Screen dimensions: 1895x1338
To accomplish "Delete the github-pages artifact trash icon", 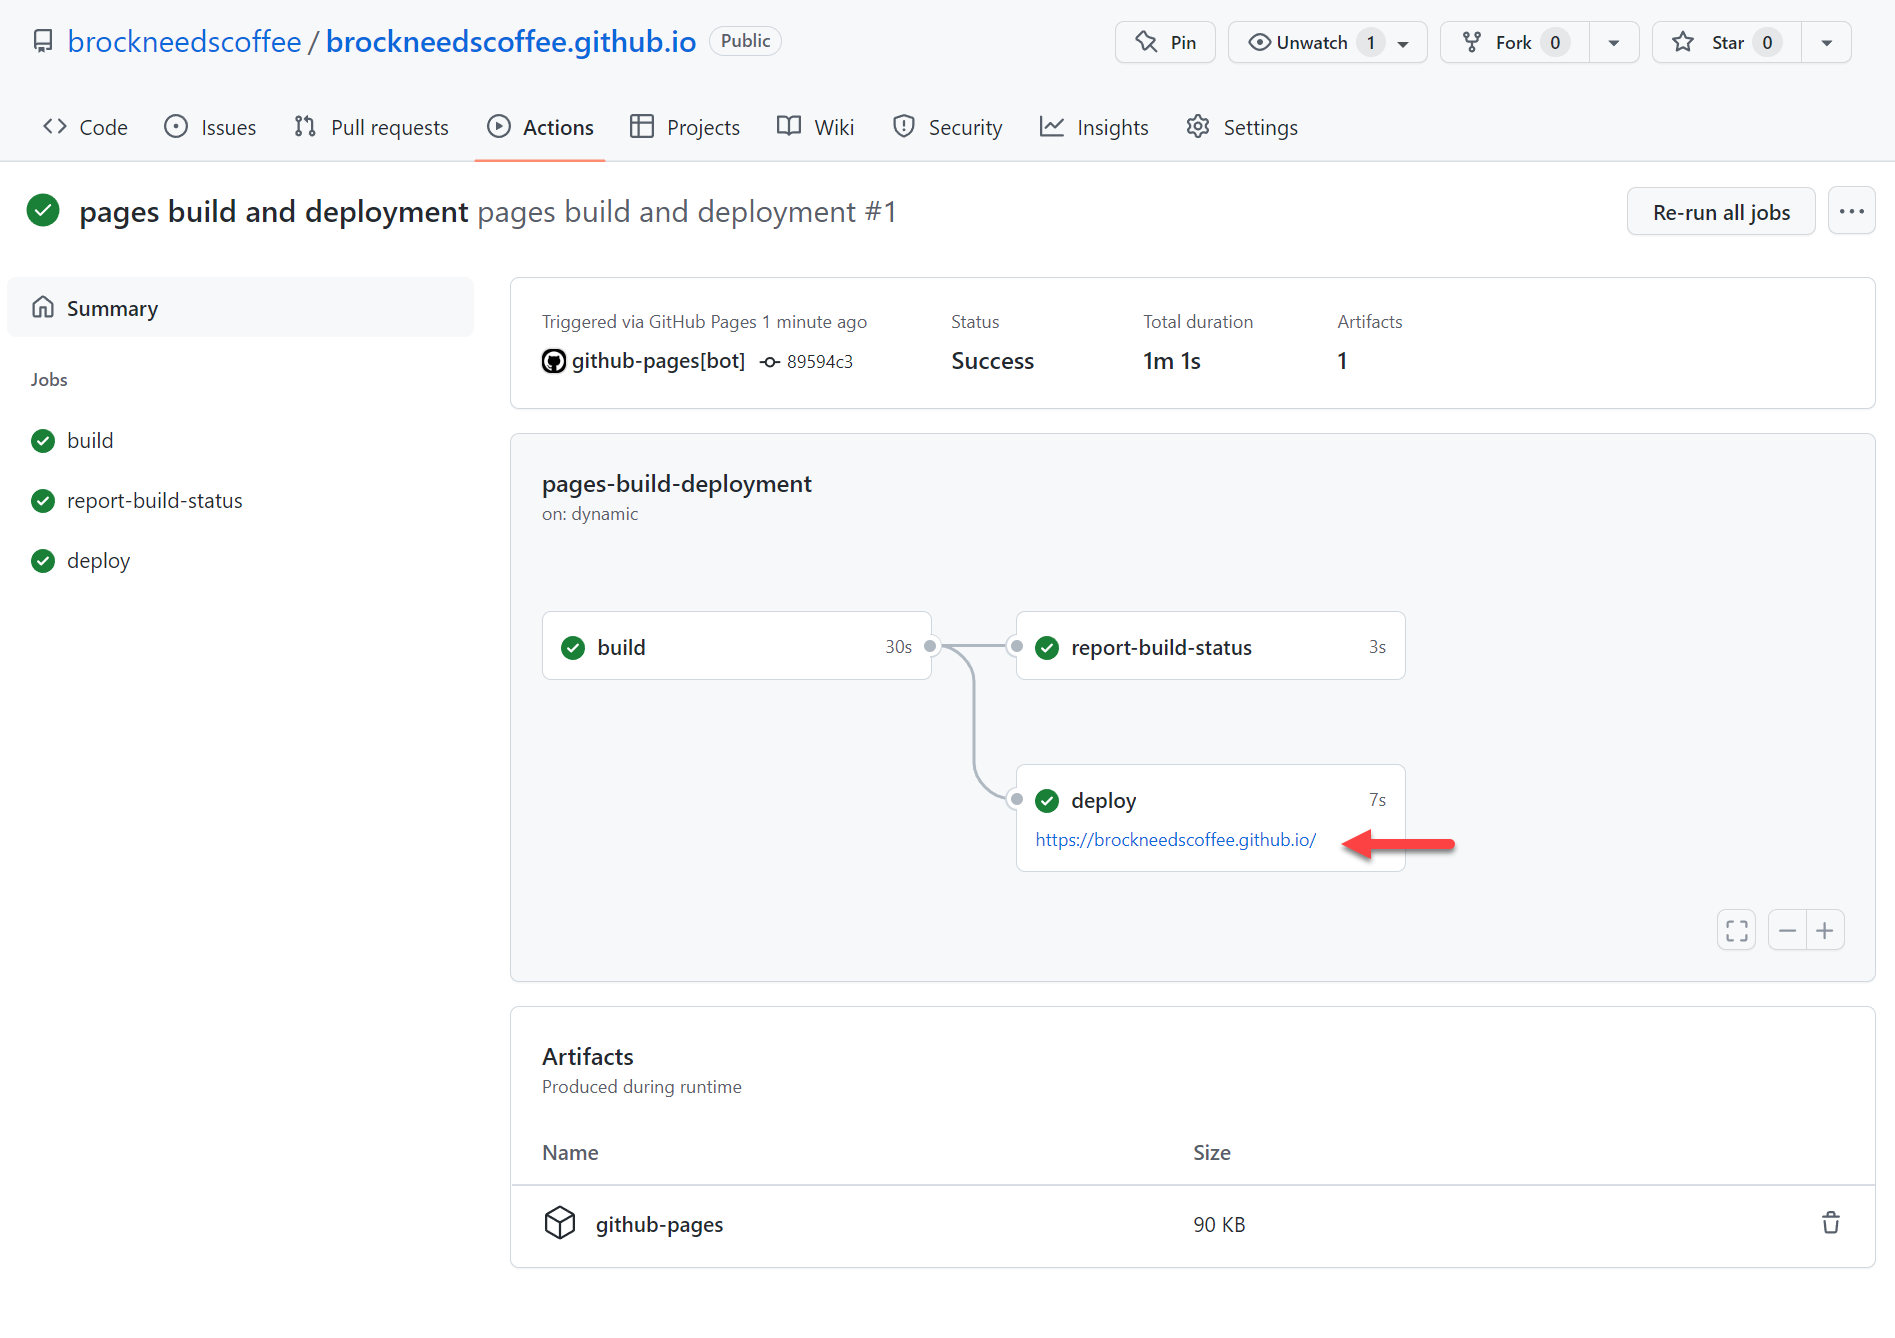I will tap(1830, 1223).
